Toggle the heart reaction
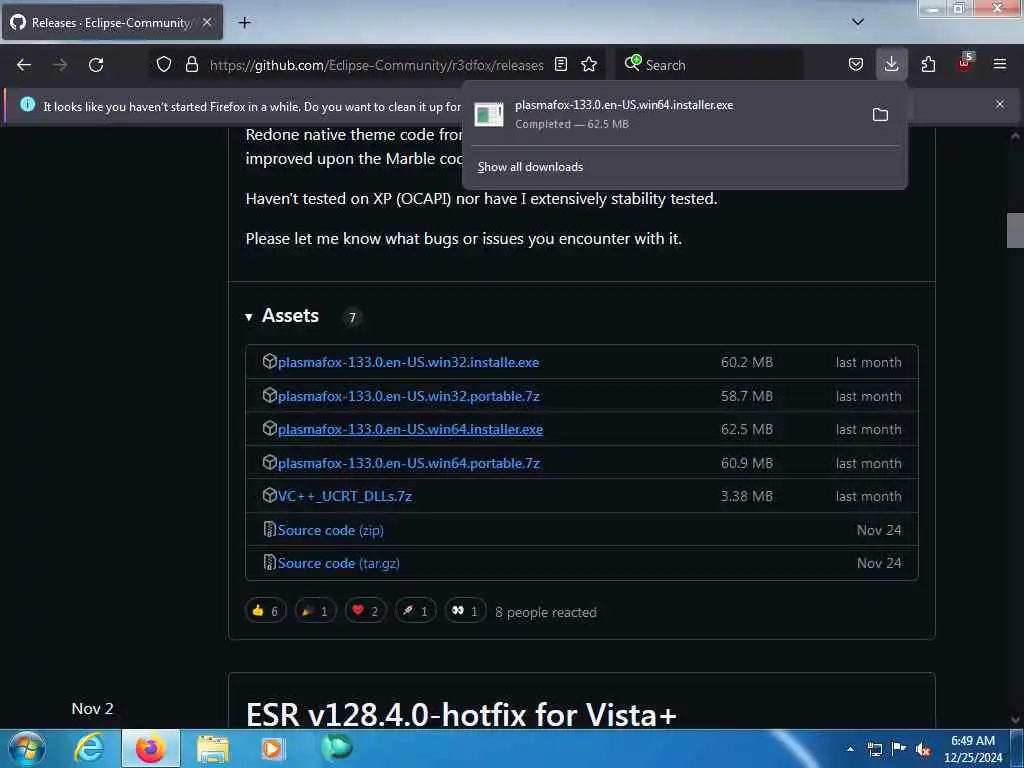Image resolution: width=1024 pixels, height=768 pixels. pos(366,611)
